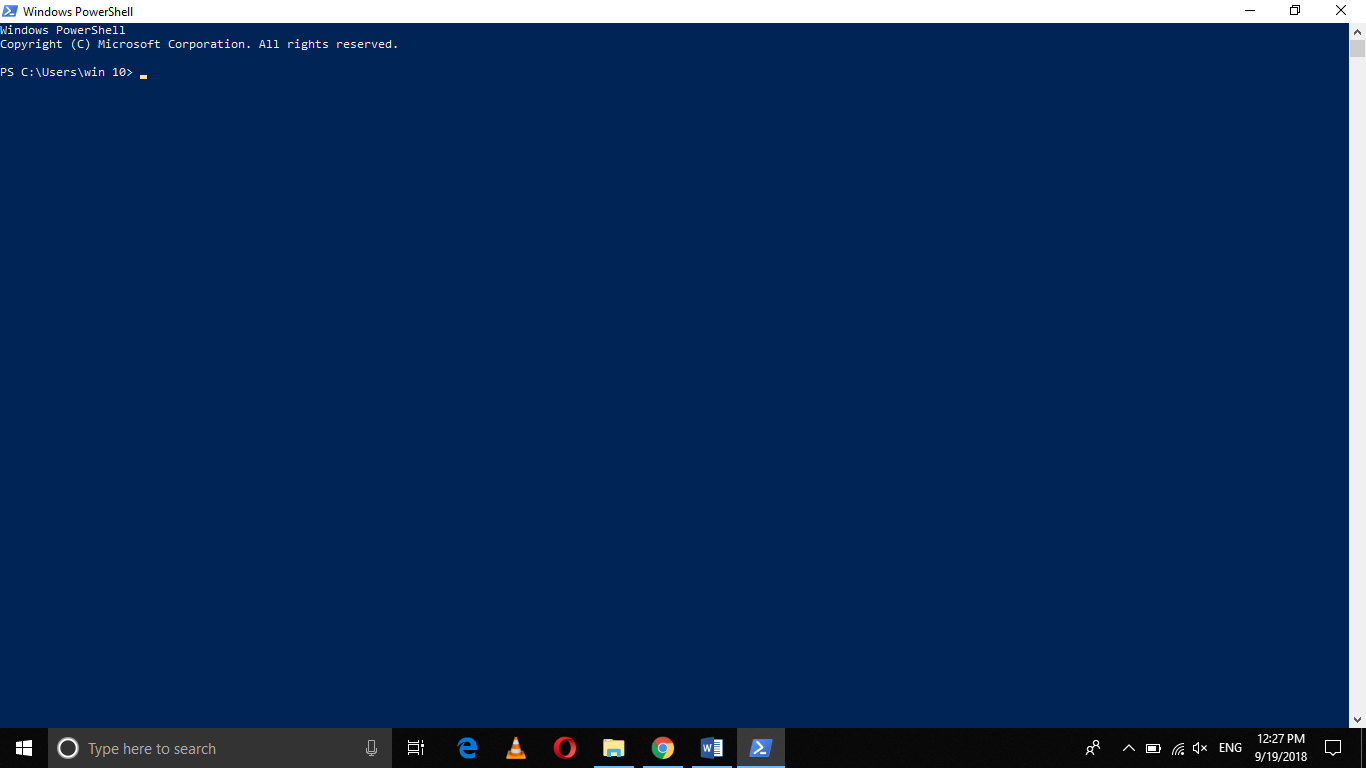The image size is (1366, 768).
Task: Open File Explorer from the taskbar
Action: coord(613,747)
